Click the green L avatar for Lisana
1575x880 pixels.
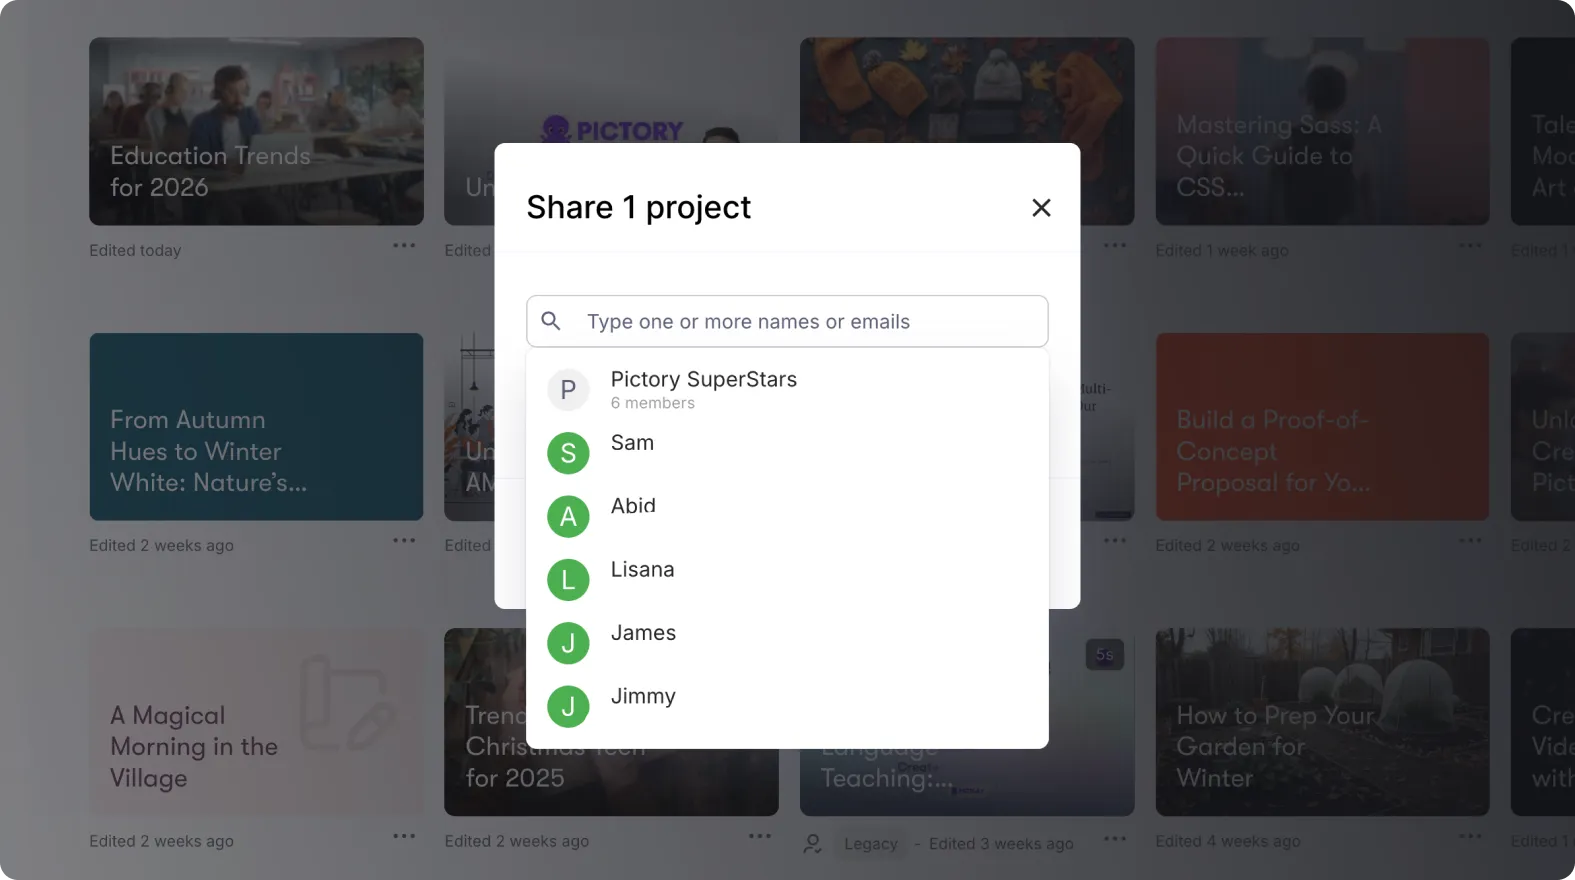(x=568, y=580)
